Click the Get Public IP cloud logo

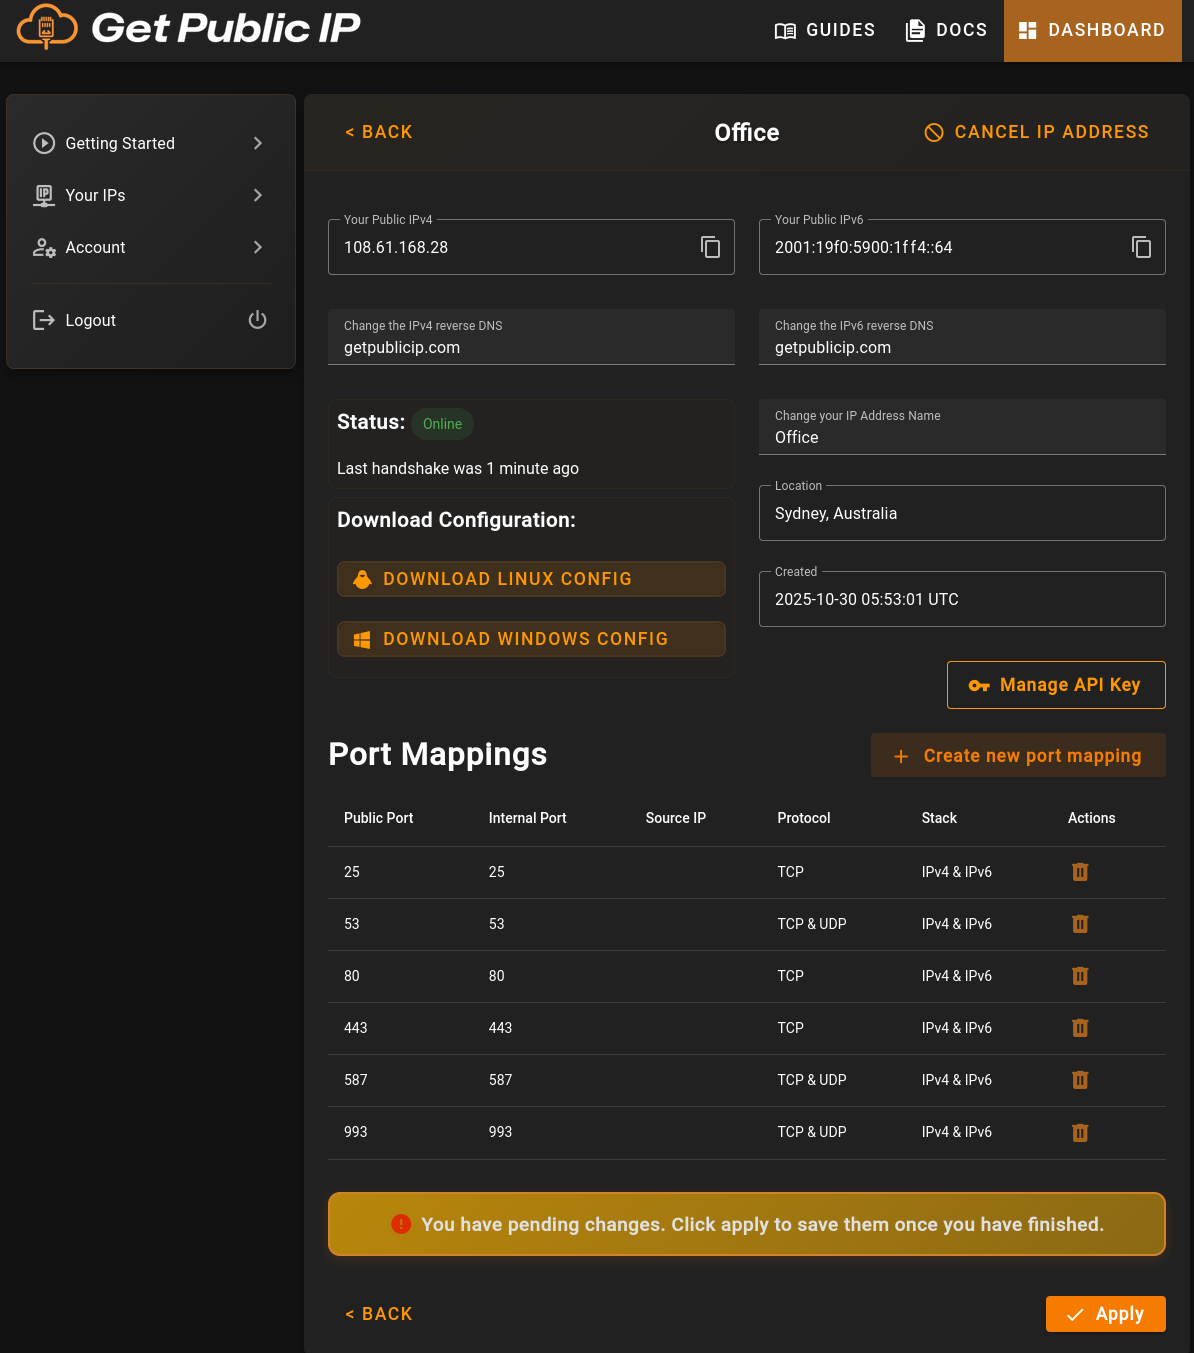47,27
